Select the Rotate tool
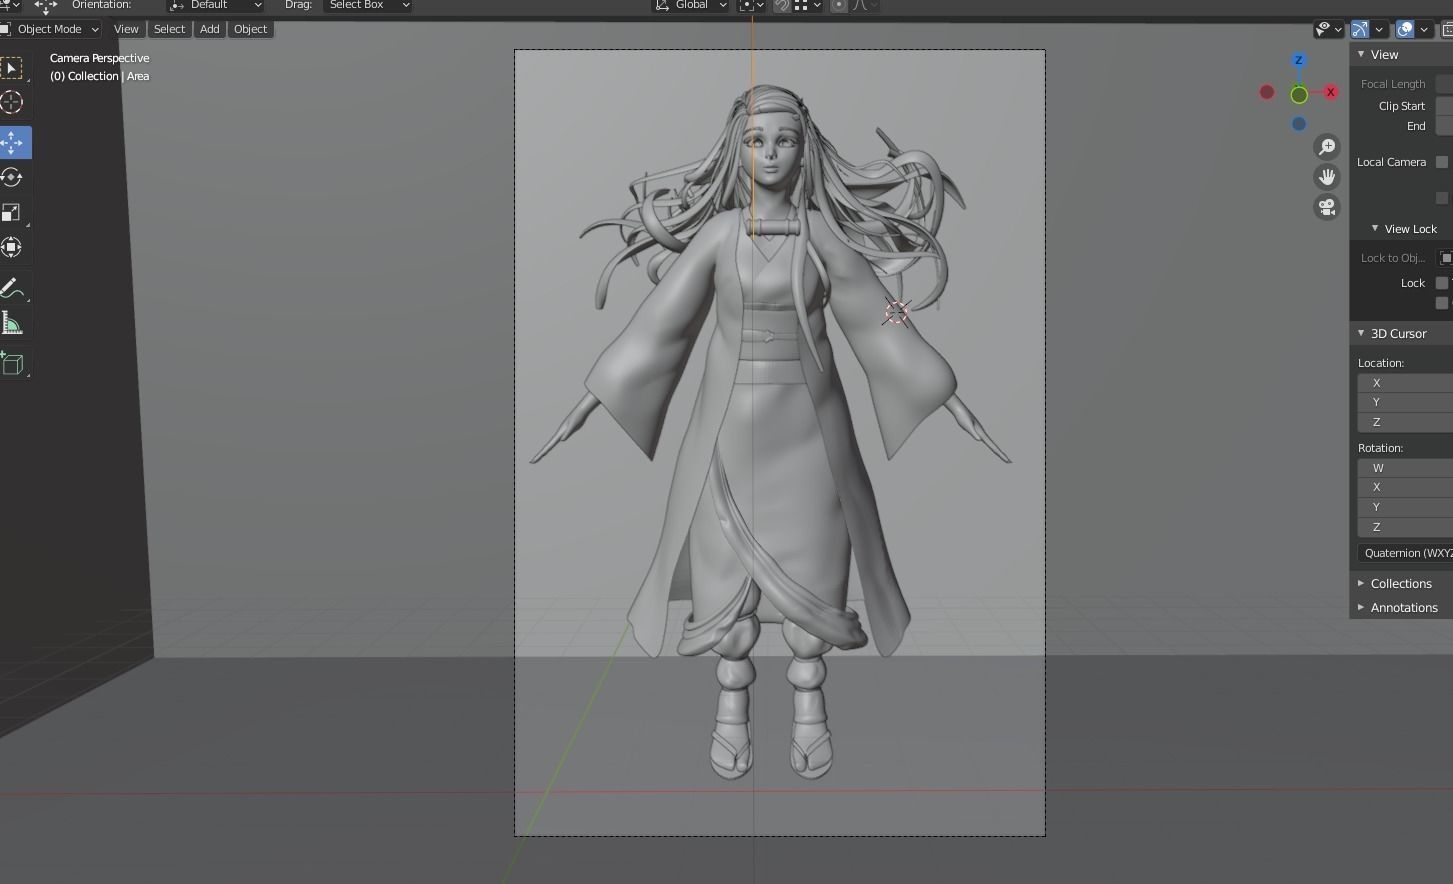Screen dimensions: 1453x884 [14, 177]
